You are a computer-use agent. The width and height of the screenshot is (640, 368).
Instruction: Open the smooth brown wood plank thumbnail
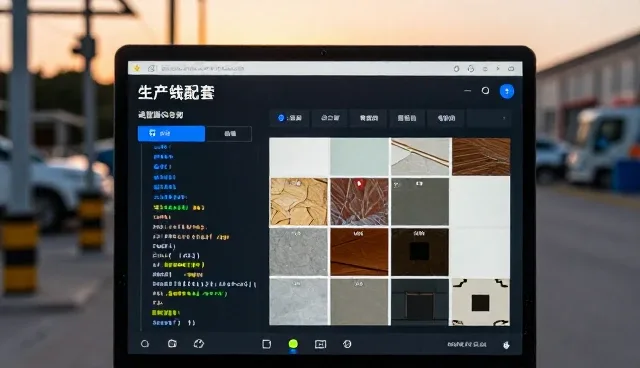coord(360,251)
